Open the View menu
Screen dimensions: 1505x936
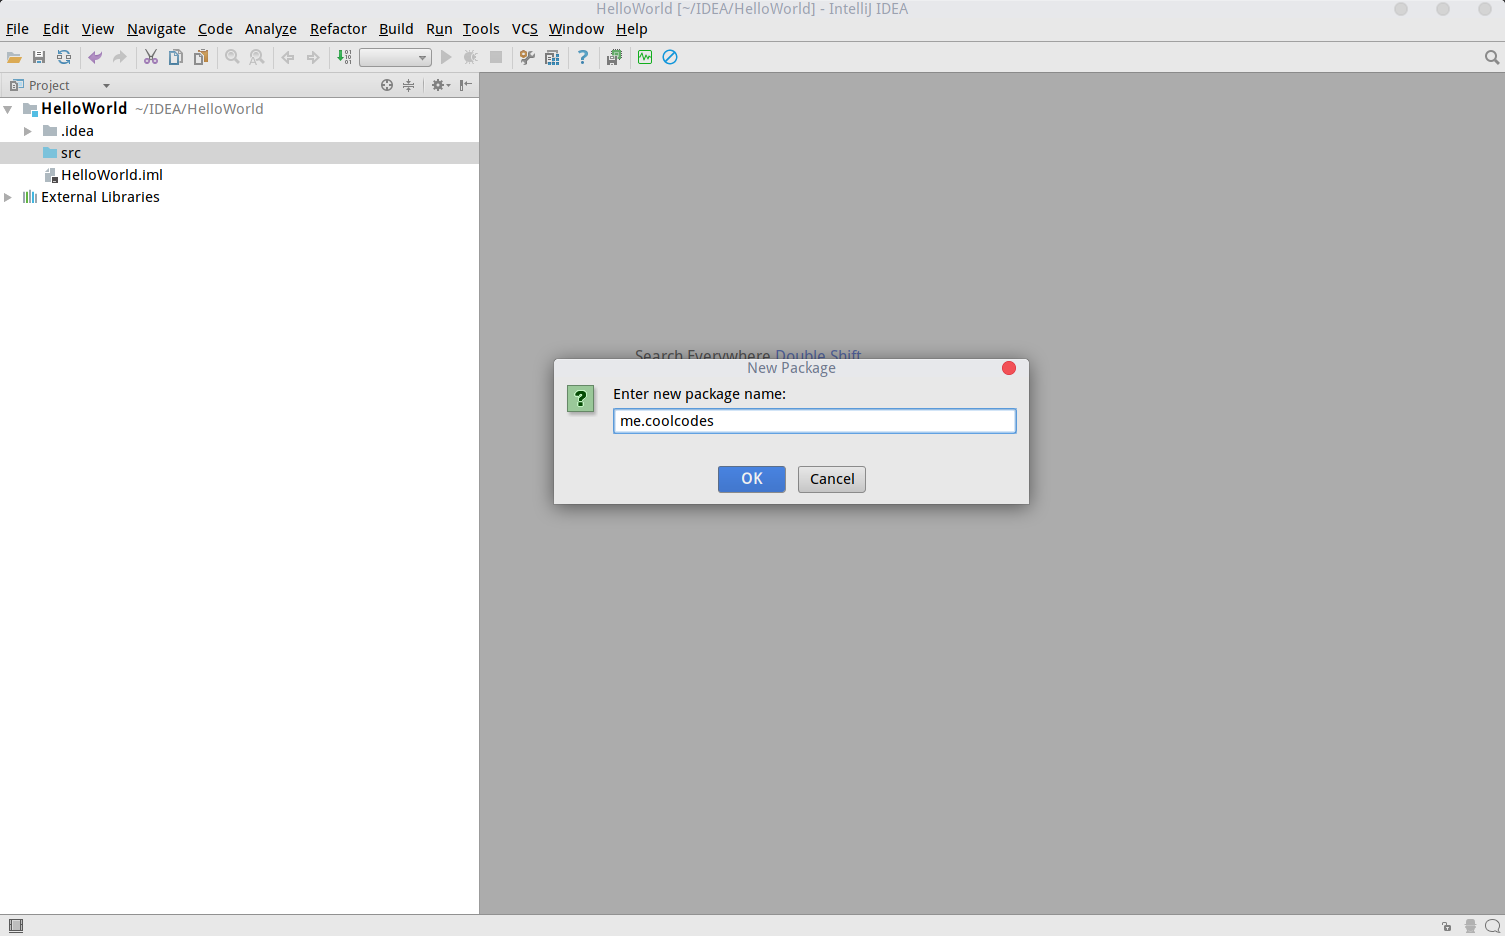click(98, 29)
